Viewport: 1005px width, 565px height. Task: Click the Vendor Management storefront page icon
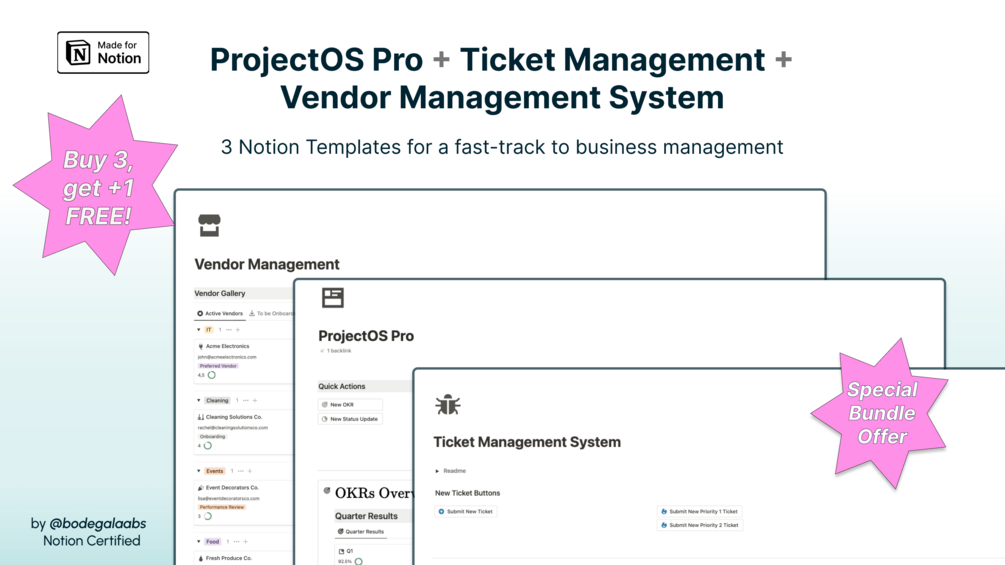209,225
